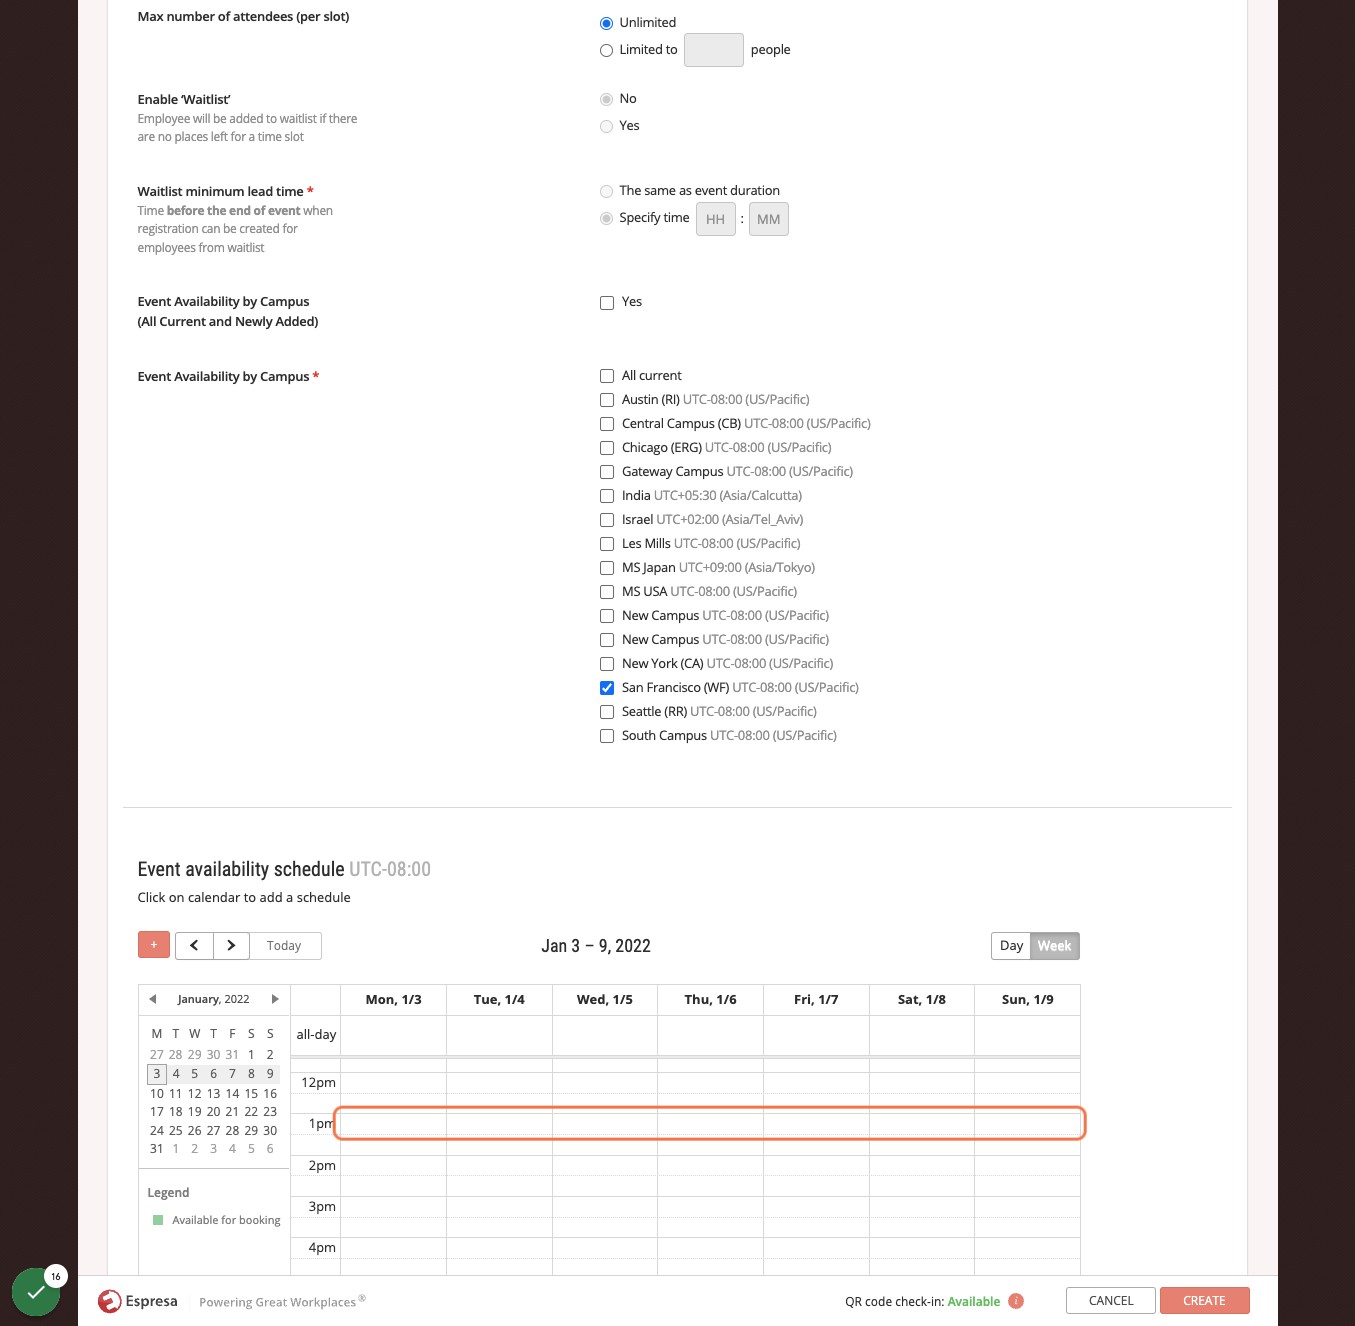The width and height of the screenshot is (1355, 1326).
Task: Check the New York (CA) campus
Action: 607,664
